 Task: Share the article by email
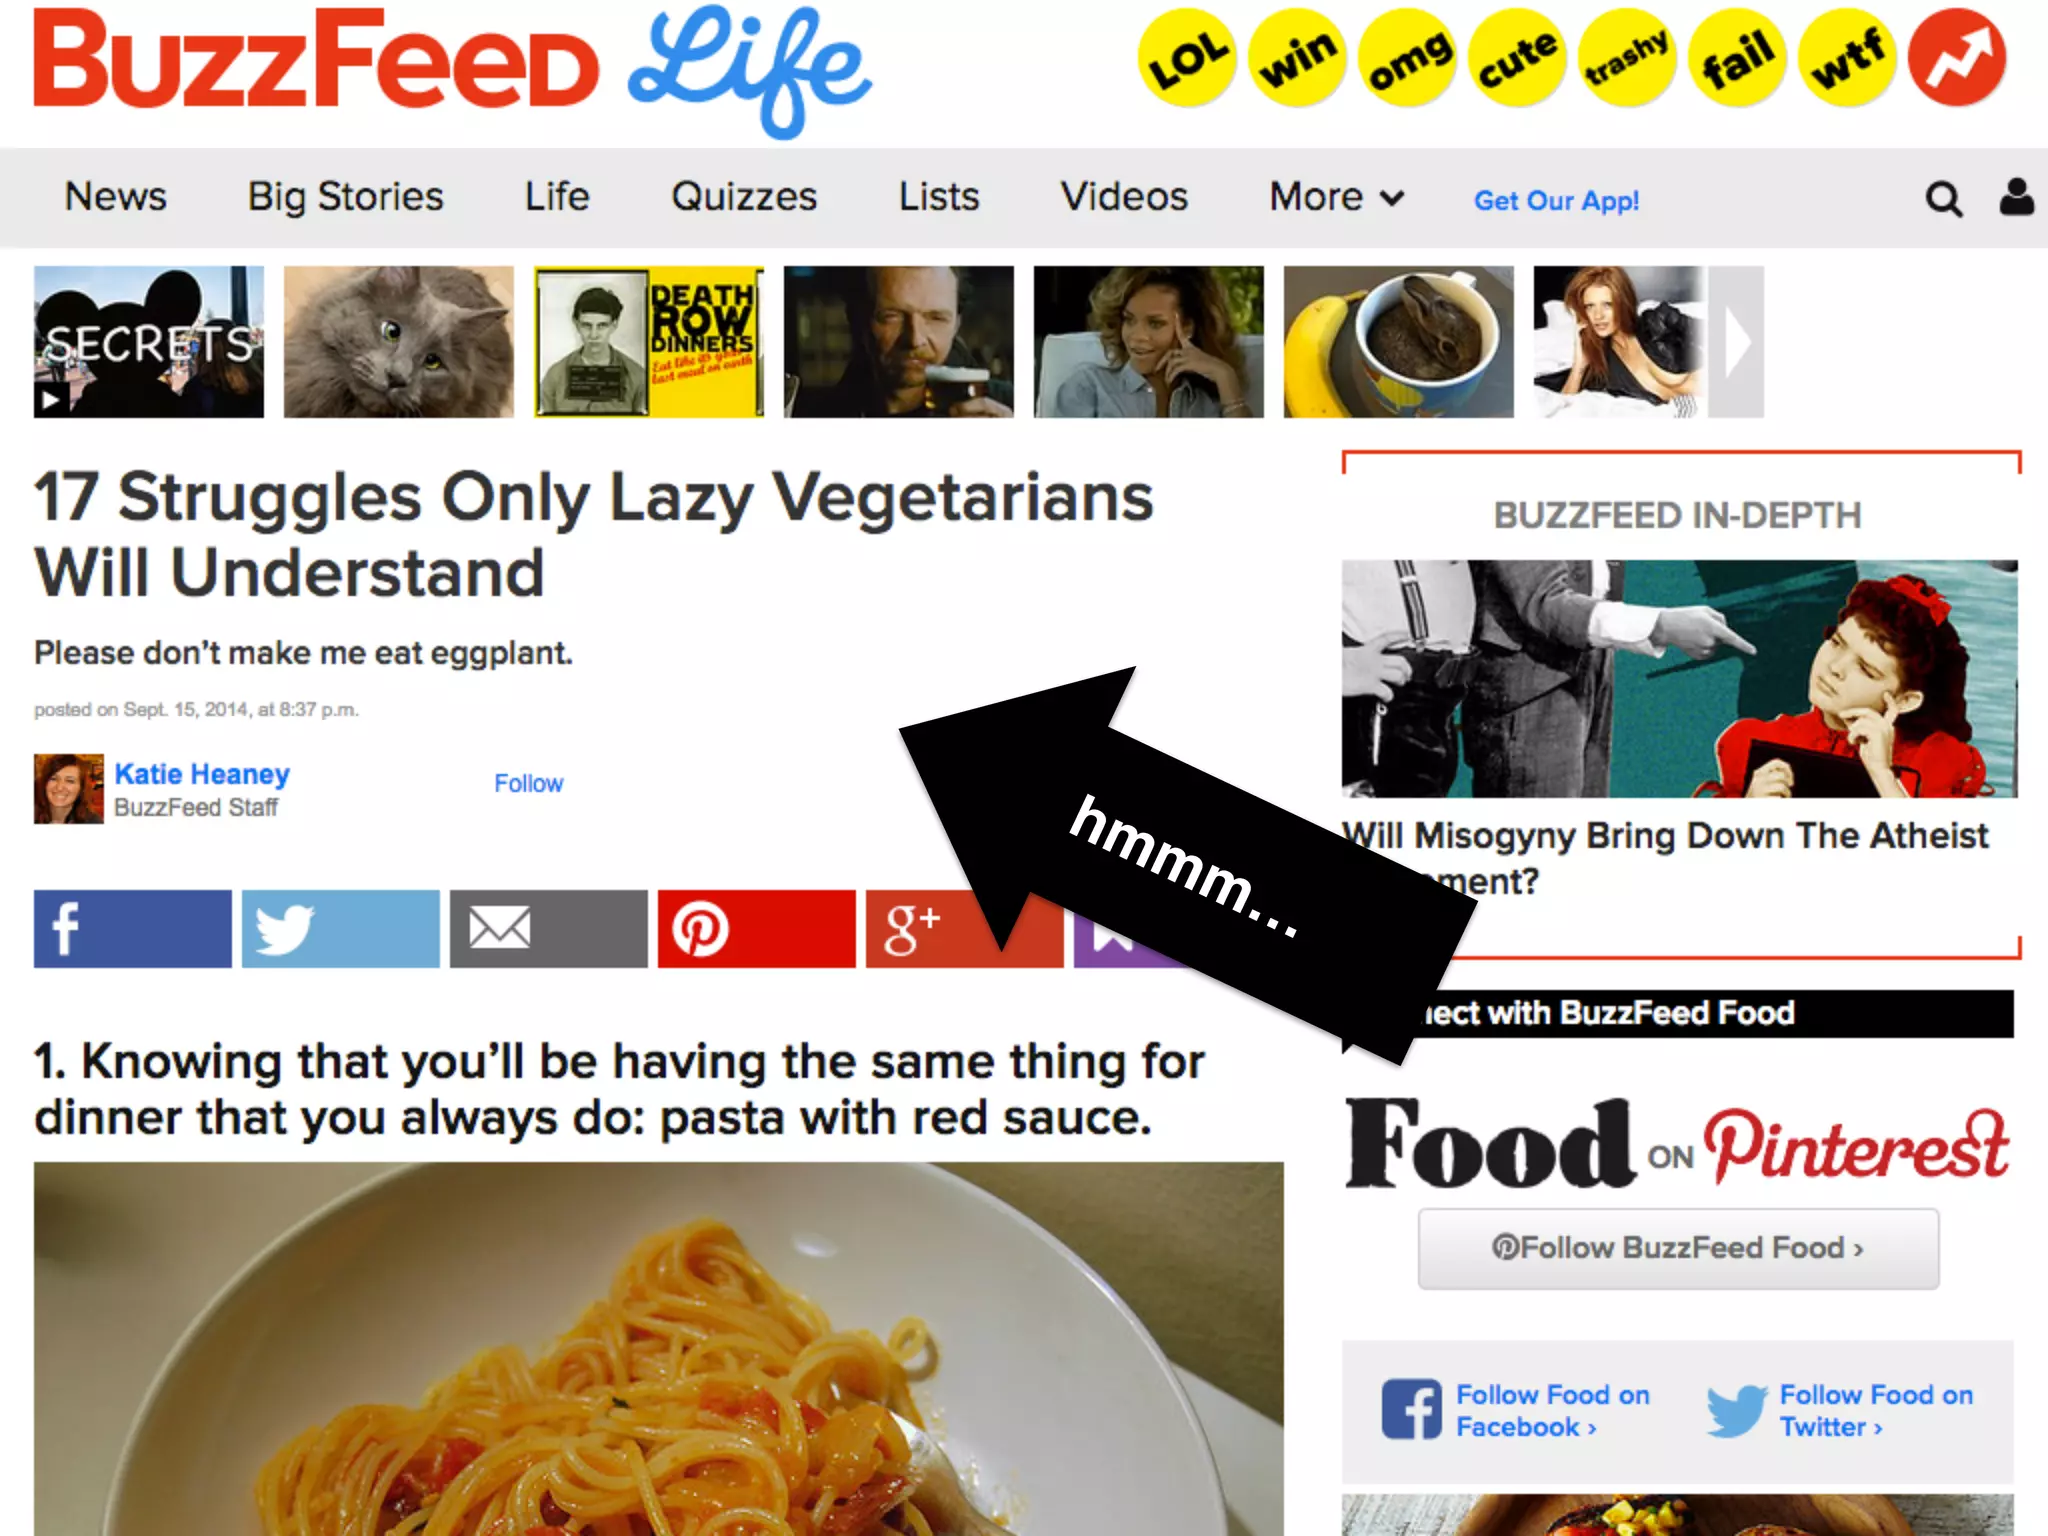pyautogui.click(x=548, y=929)
